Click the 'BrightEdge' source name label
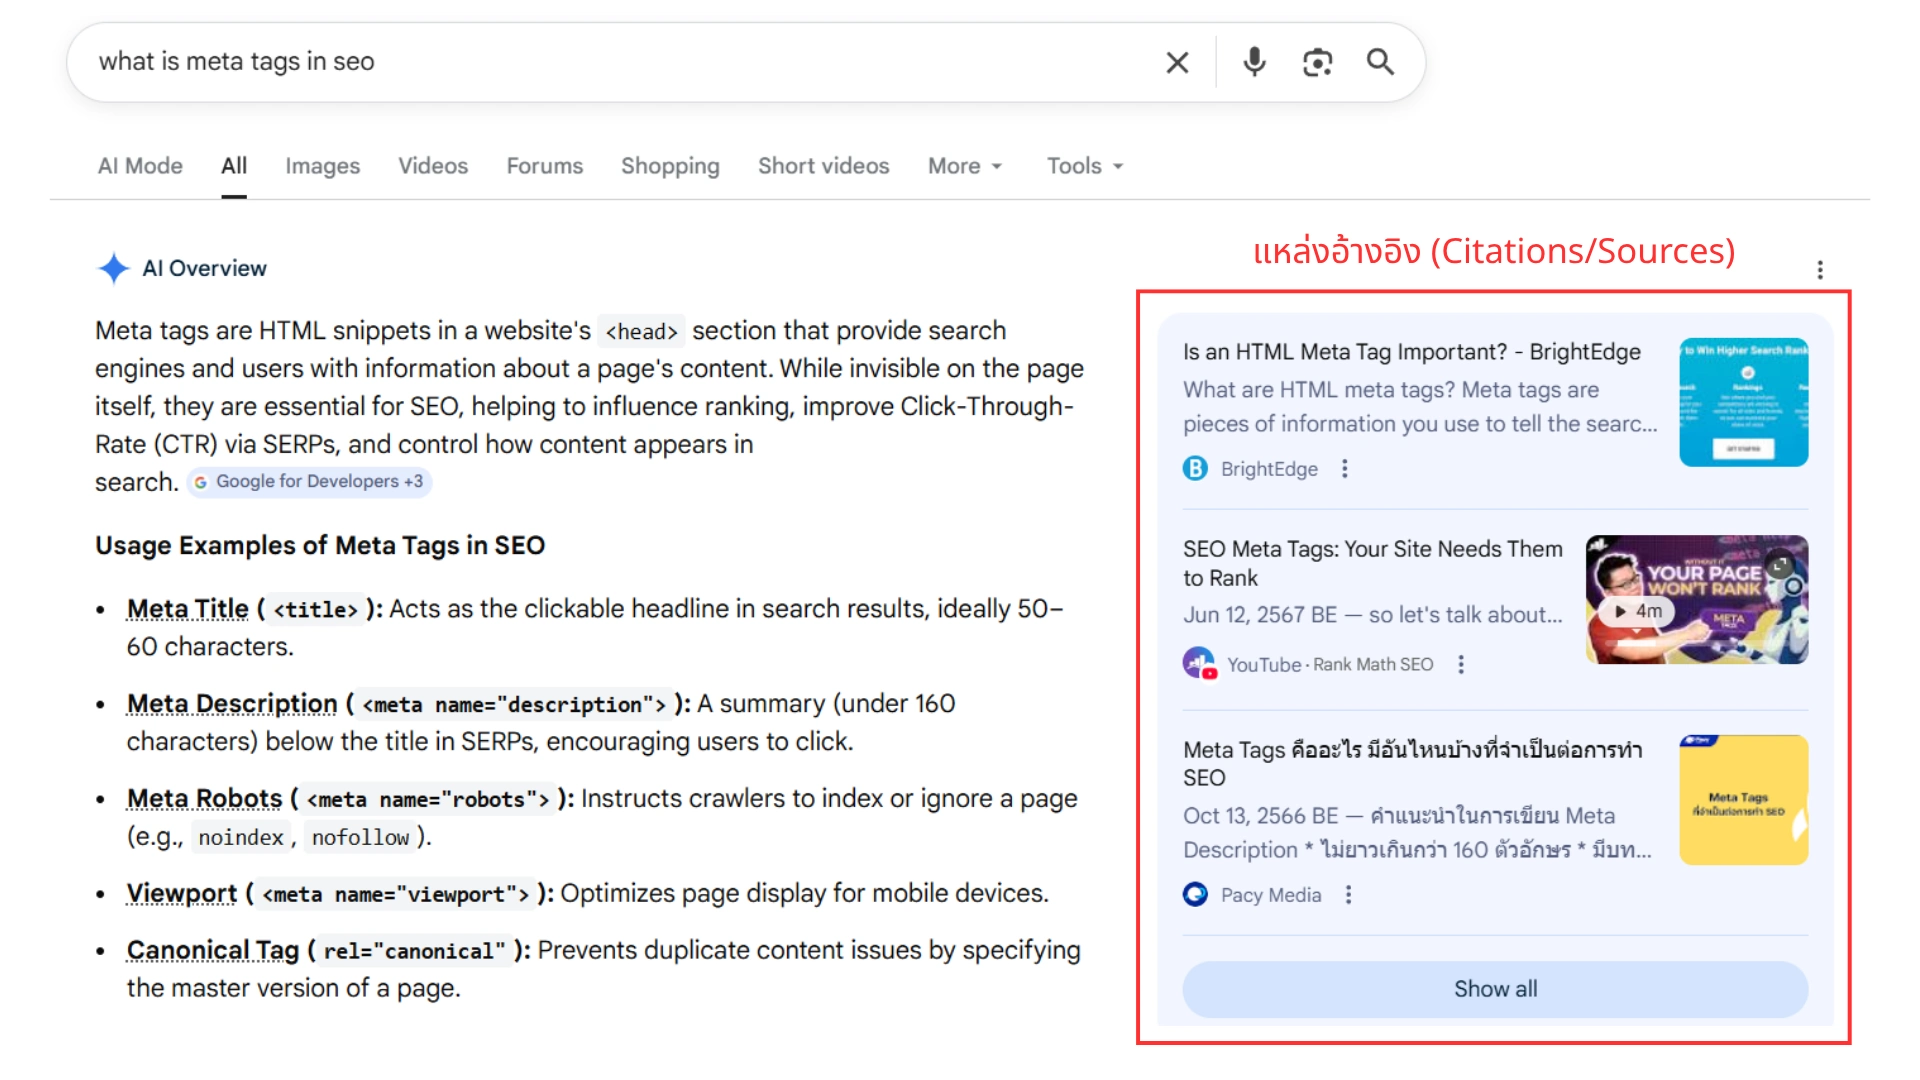 1269,469
